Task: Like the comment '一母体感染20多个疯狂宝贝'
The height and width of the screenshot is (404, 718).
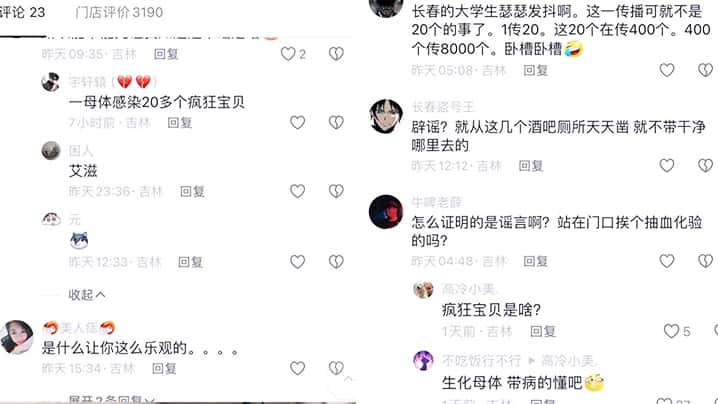Action: (297, 122)
